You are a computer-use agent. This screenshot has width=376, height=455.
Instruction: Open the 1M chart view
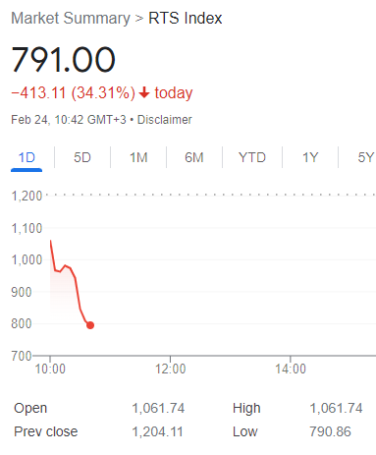(138, 157)
